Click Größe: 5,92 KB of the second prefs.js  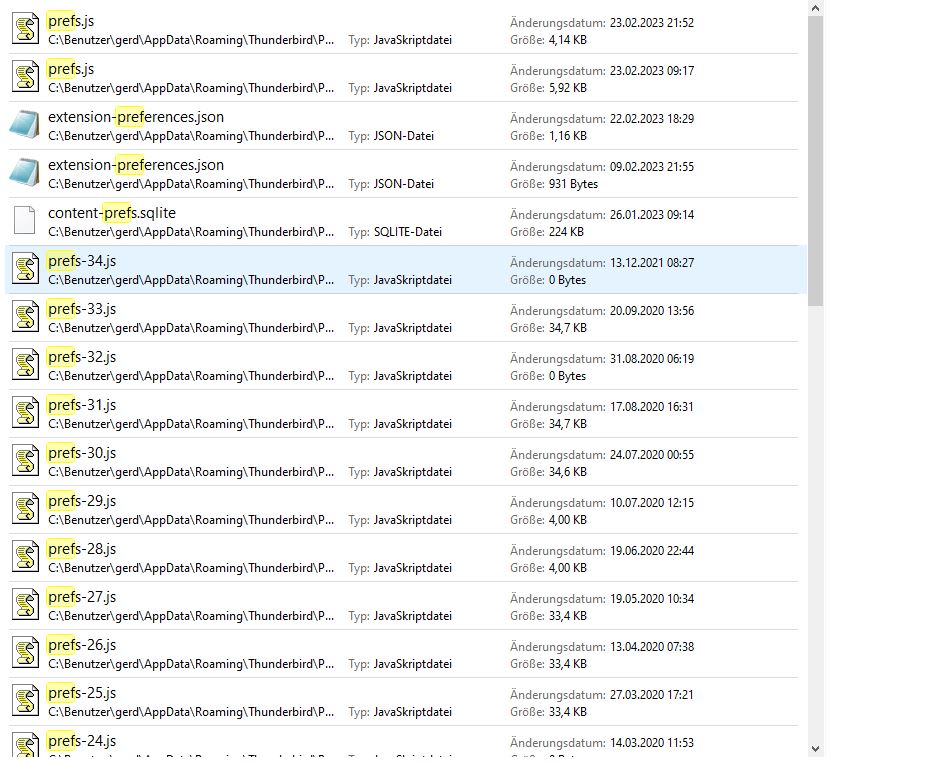point(549,88)
